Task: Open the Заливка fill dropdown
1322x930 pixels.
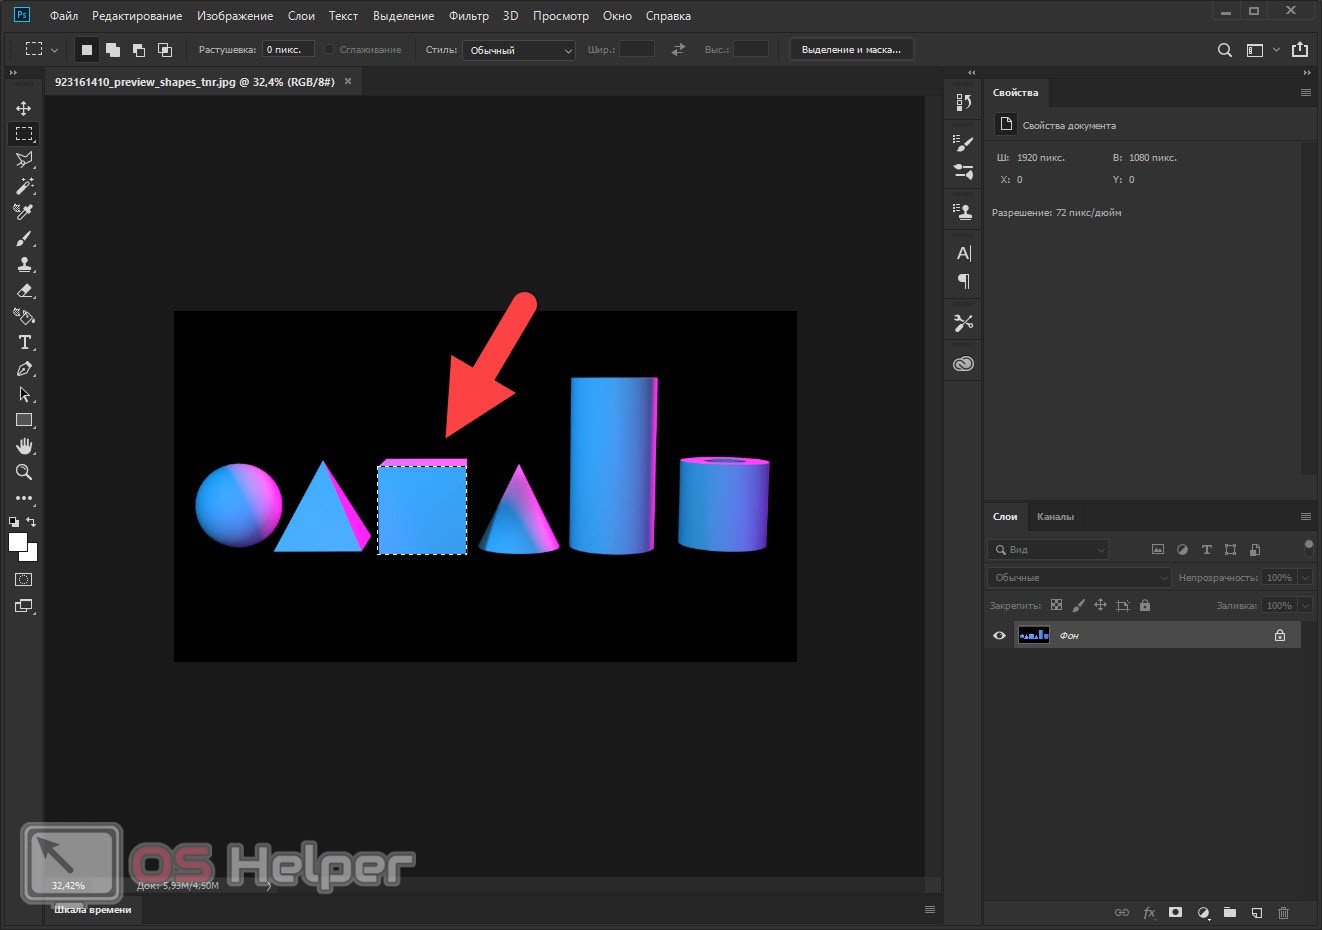Action: [1305, 605]
